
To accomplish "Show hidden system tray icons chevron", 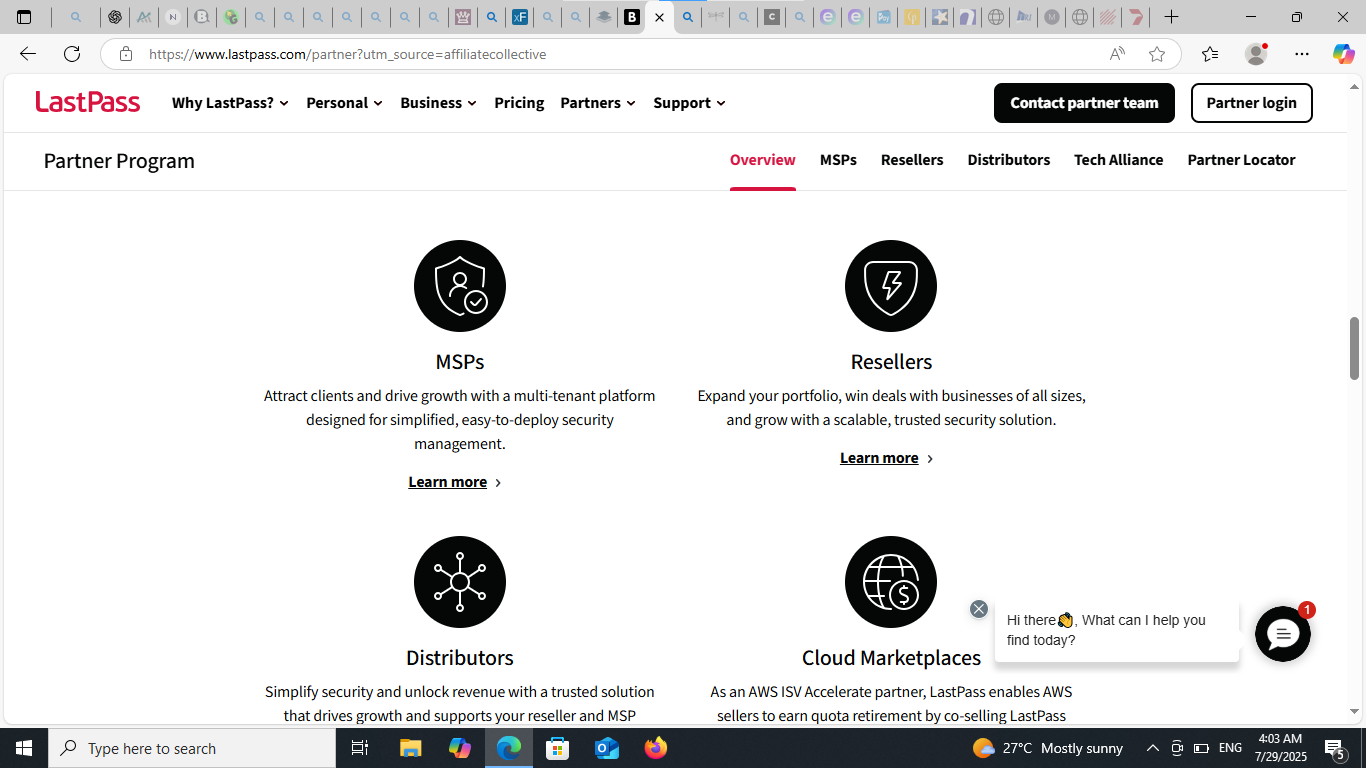I will (x=1152, y=748).
